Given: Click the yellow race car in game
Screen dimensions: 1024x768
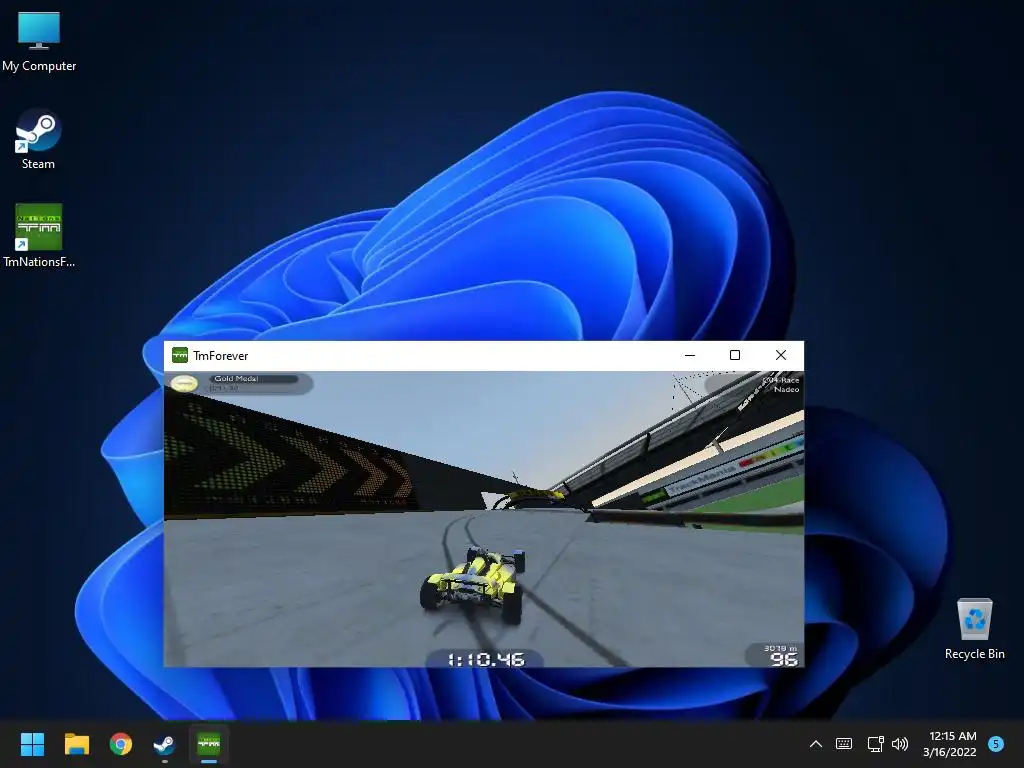Looking at the screenshot, I should click(473, 584).
